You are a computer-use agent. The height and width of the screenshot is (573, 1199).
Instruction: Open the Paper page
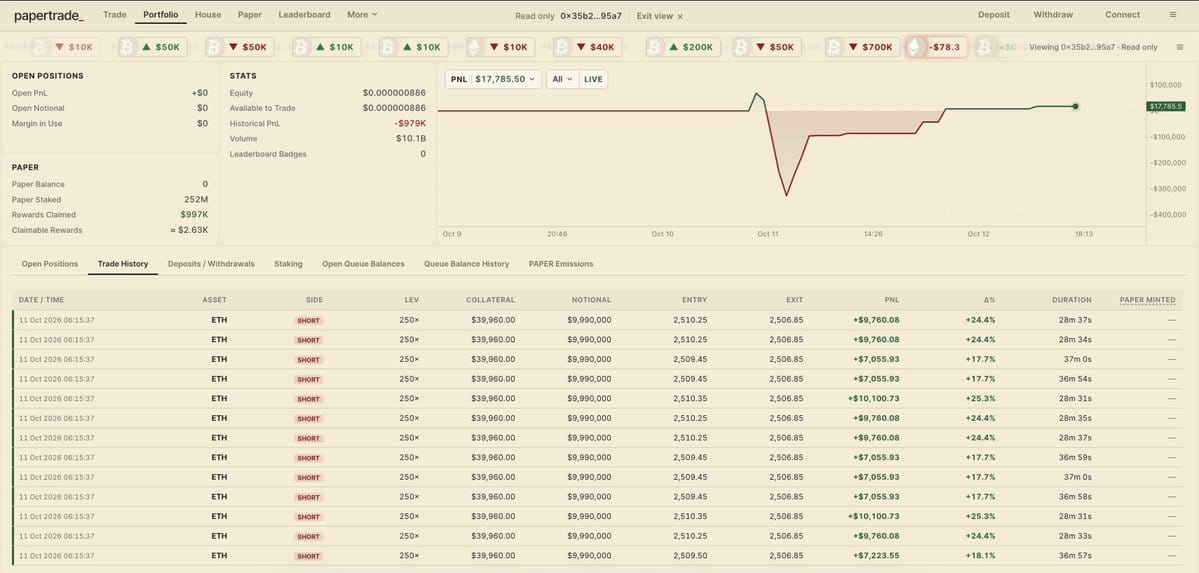(249, 15)
